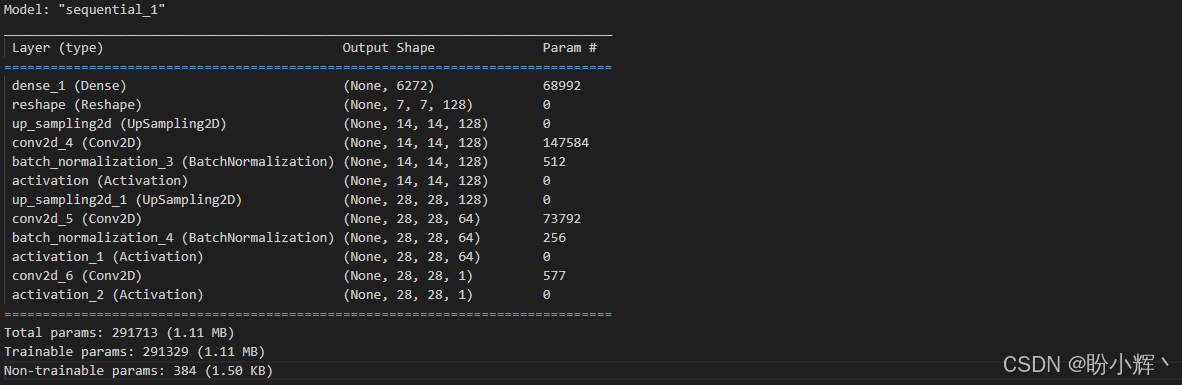Click the output shape of the batch_normalization_3 row
Screen dimensions: 1182x385
(x=415, y=161)
